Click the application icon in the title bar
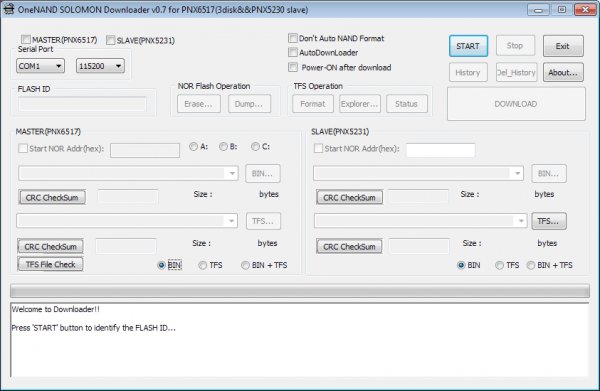Screen dimensions: 600x391 pos(9,9)
